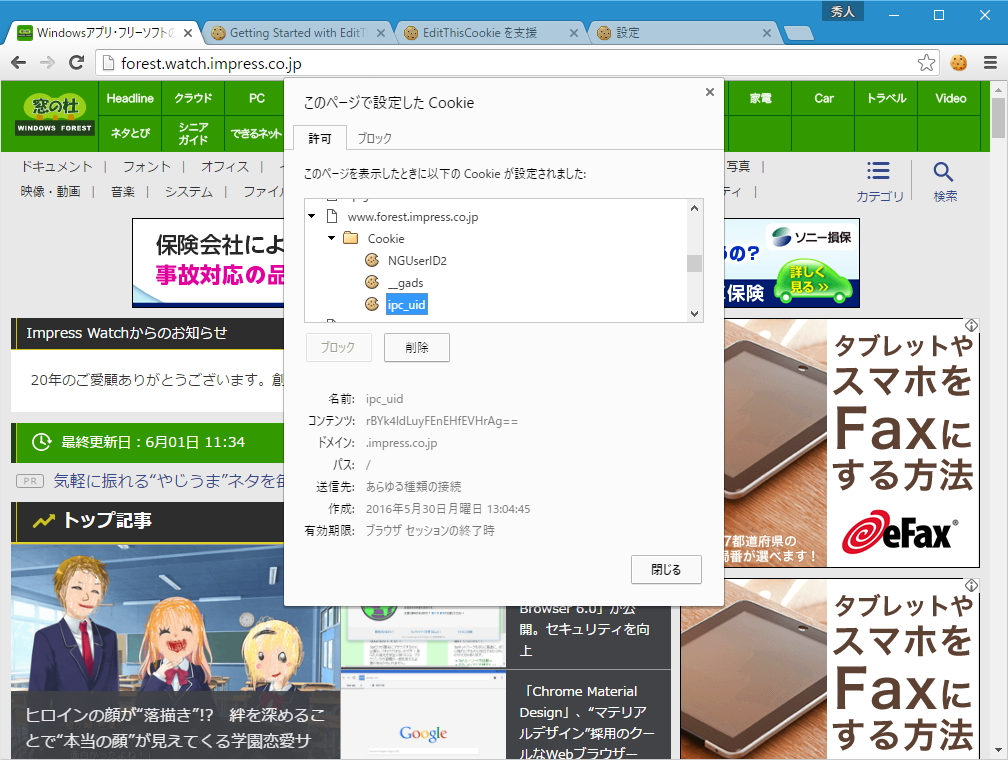The height and width of the screenshot is (760, 1008).
Task: Open the Car navigation item
Action: click(x=824, y=98)
